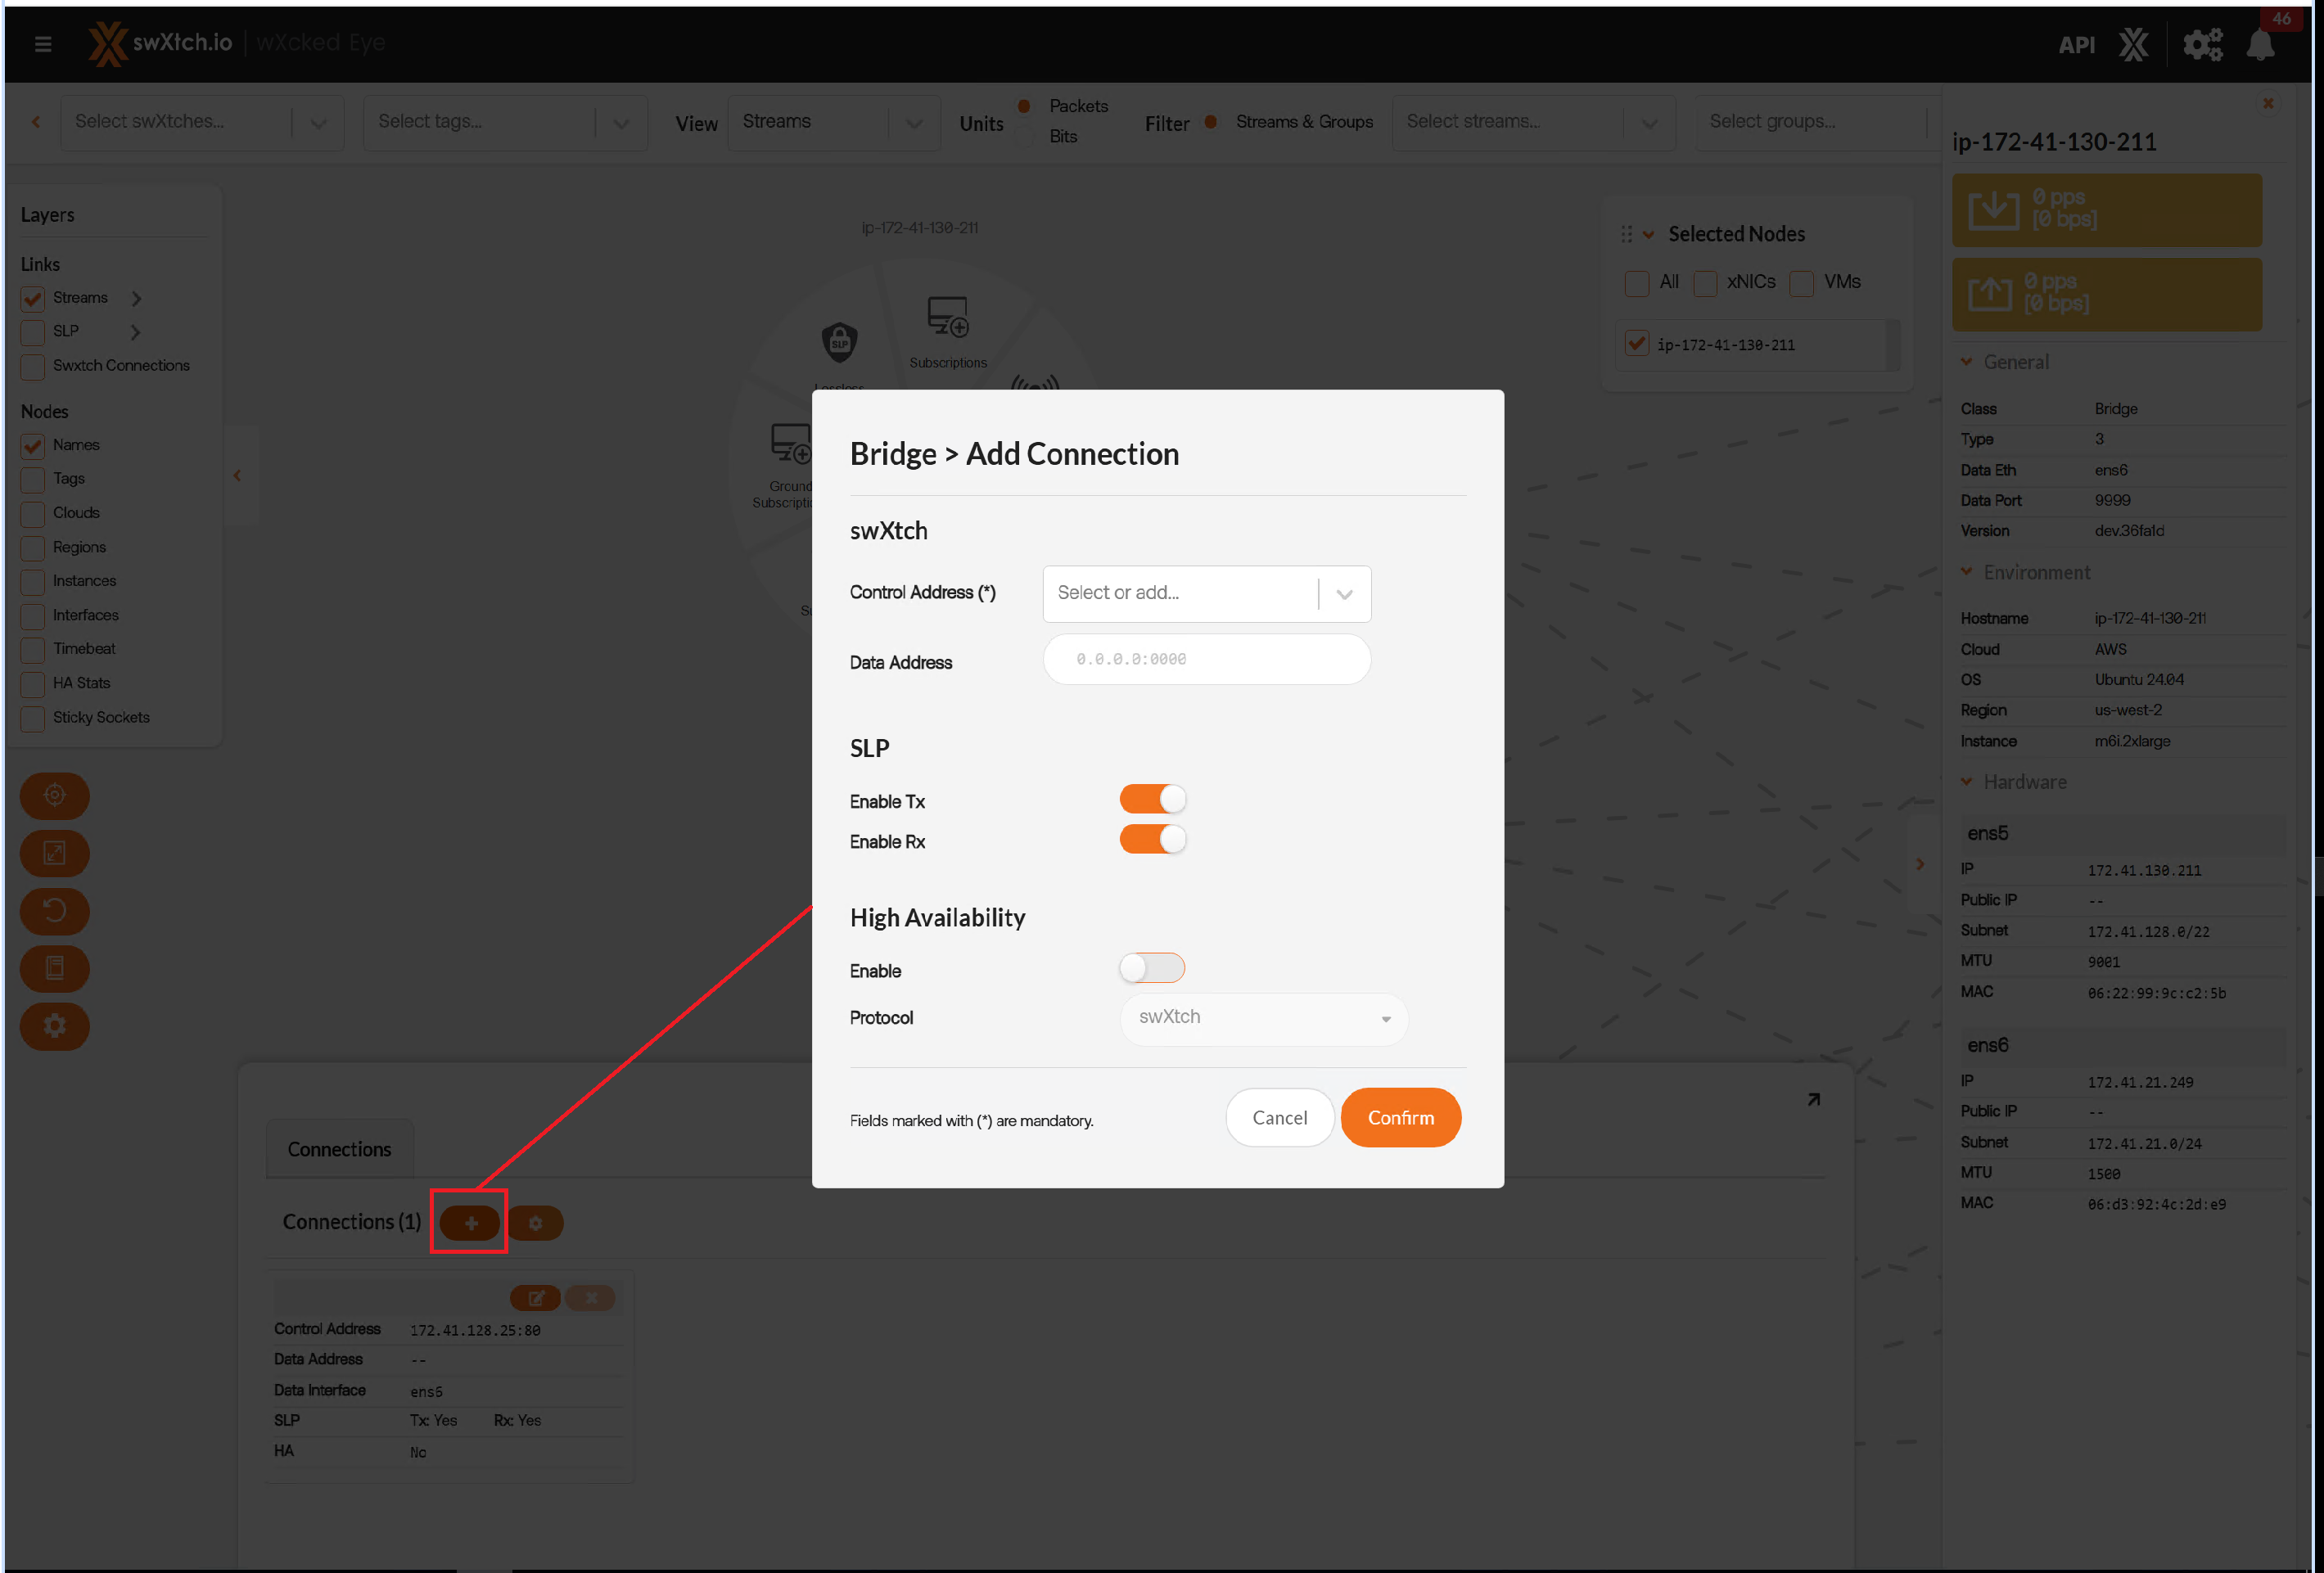Click the Confirm button
2324x1573 pixels.
coord(1400,1117)
